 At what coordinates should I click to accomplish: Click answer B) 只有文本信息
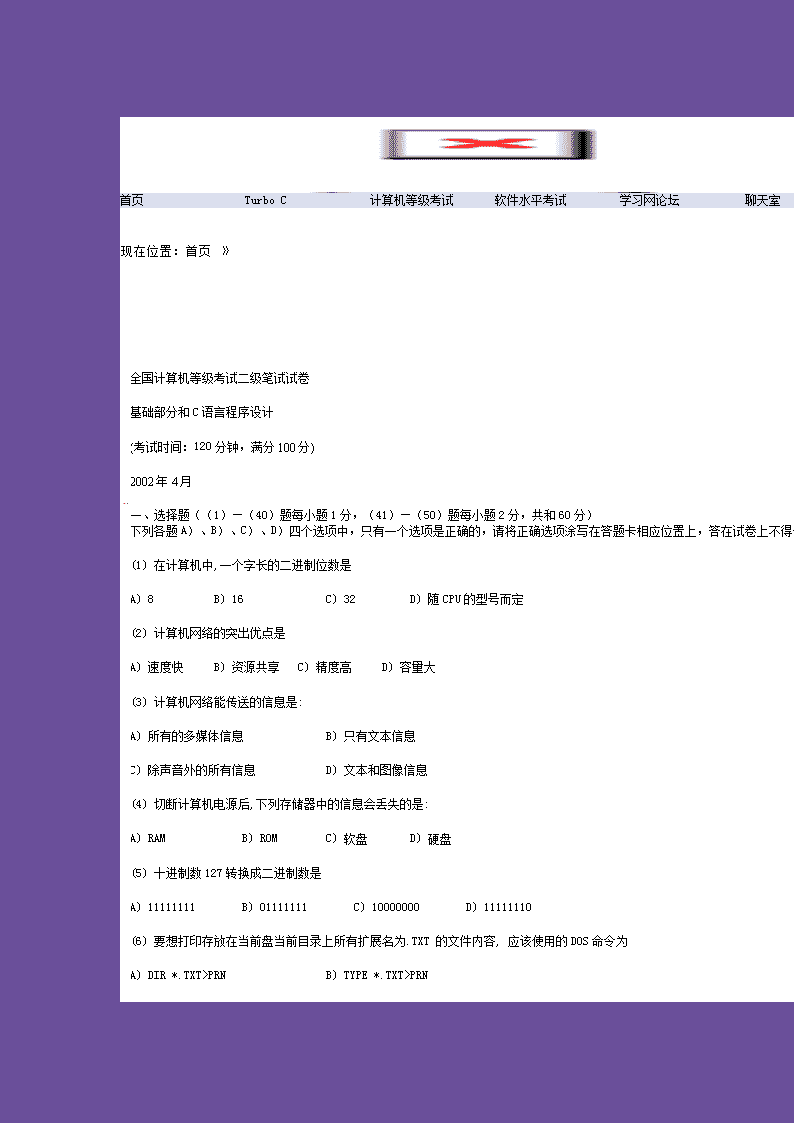coord(370,736)
